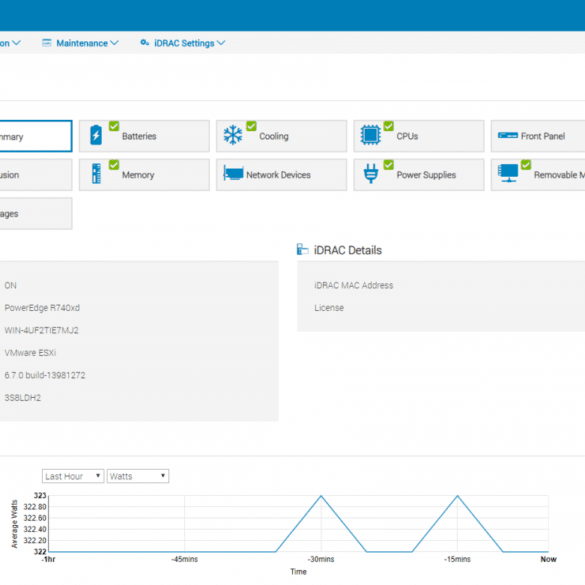Click the battery icon

96,135
